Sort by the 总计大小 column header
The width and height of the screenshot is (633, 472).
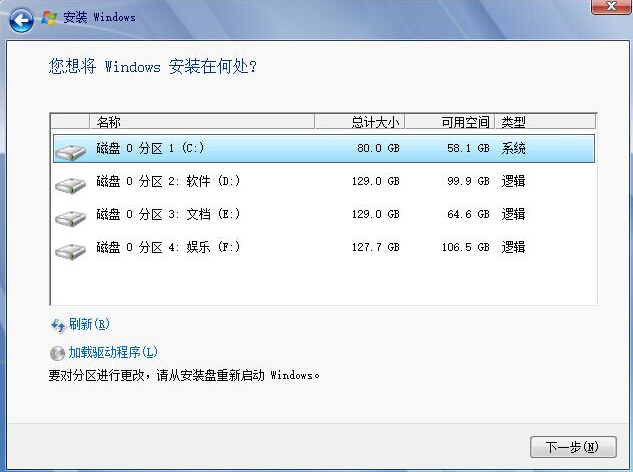[360, 122]
